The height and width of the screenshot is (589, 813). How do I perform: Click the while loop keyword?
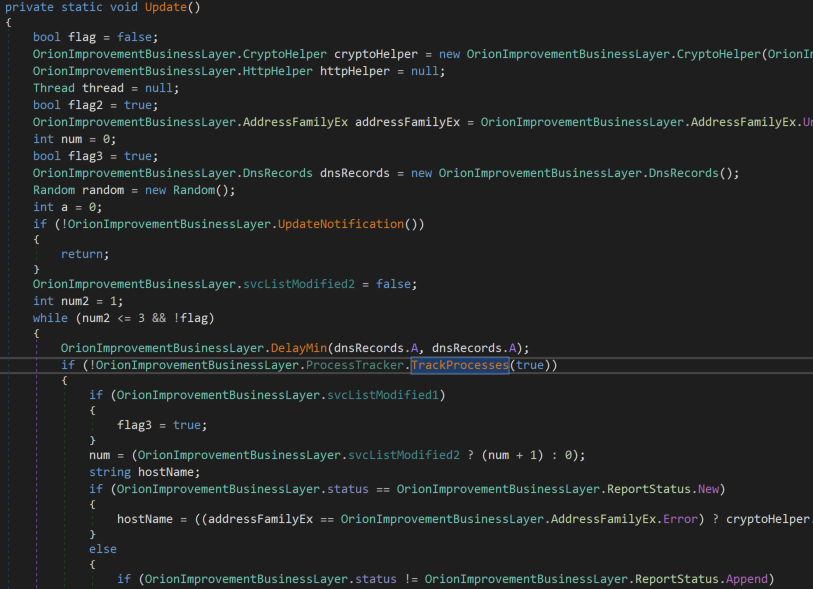click(50, 317)
